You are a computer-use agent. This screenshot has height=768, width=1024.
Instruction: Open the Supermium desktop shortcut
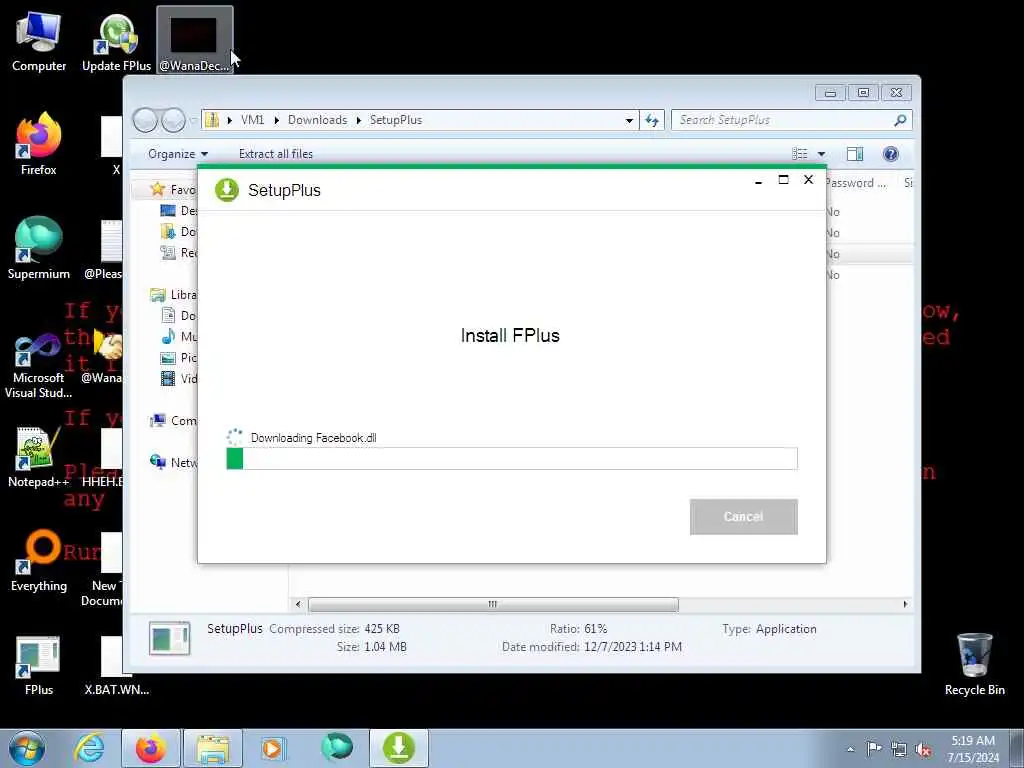tap(39, 248)
